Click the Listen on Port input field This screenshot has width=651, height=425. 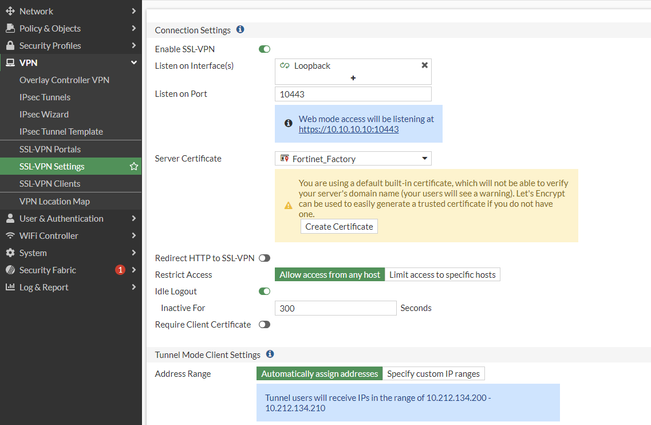(353, 94)
